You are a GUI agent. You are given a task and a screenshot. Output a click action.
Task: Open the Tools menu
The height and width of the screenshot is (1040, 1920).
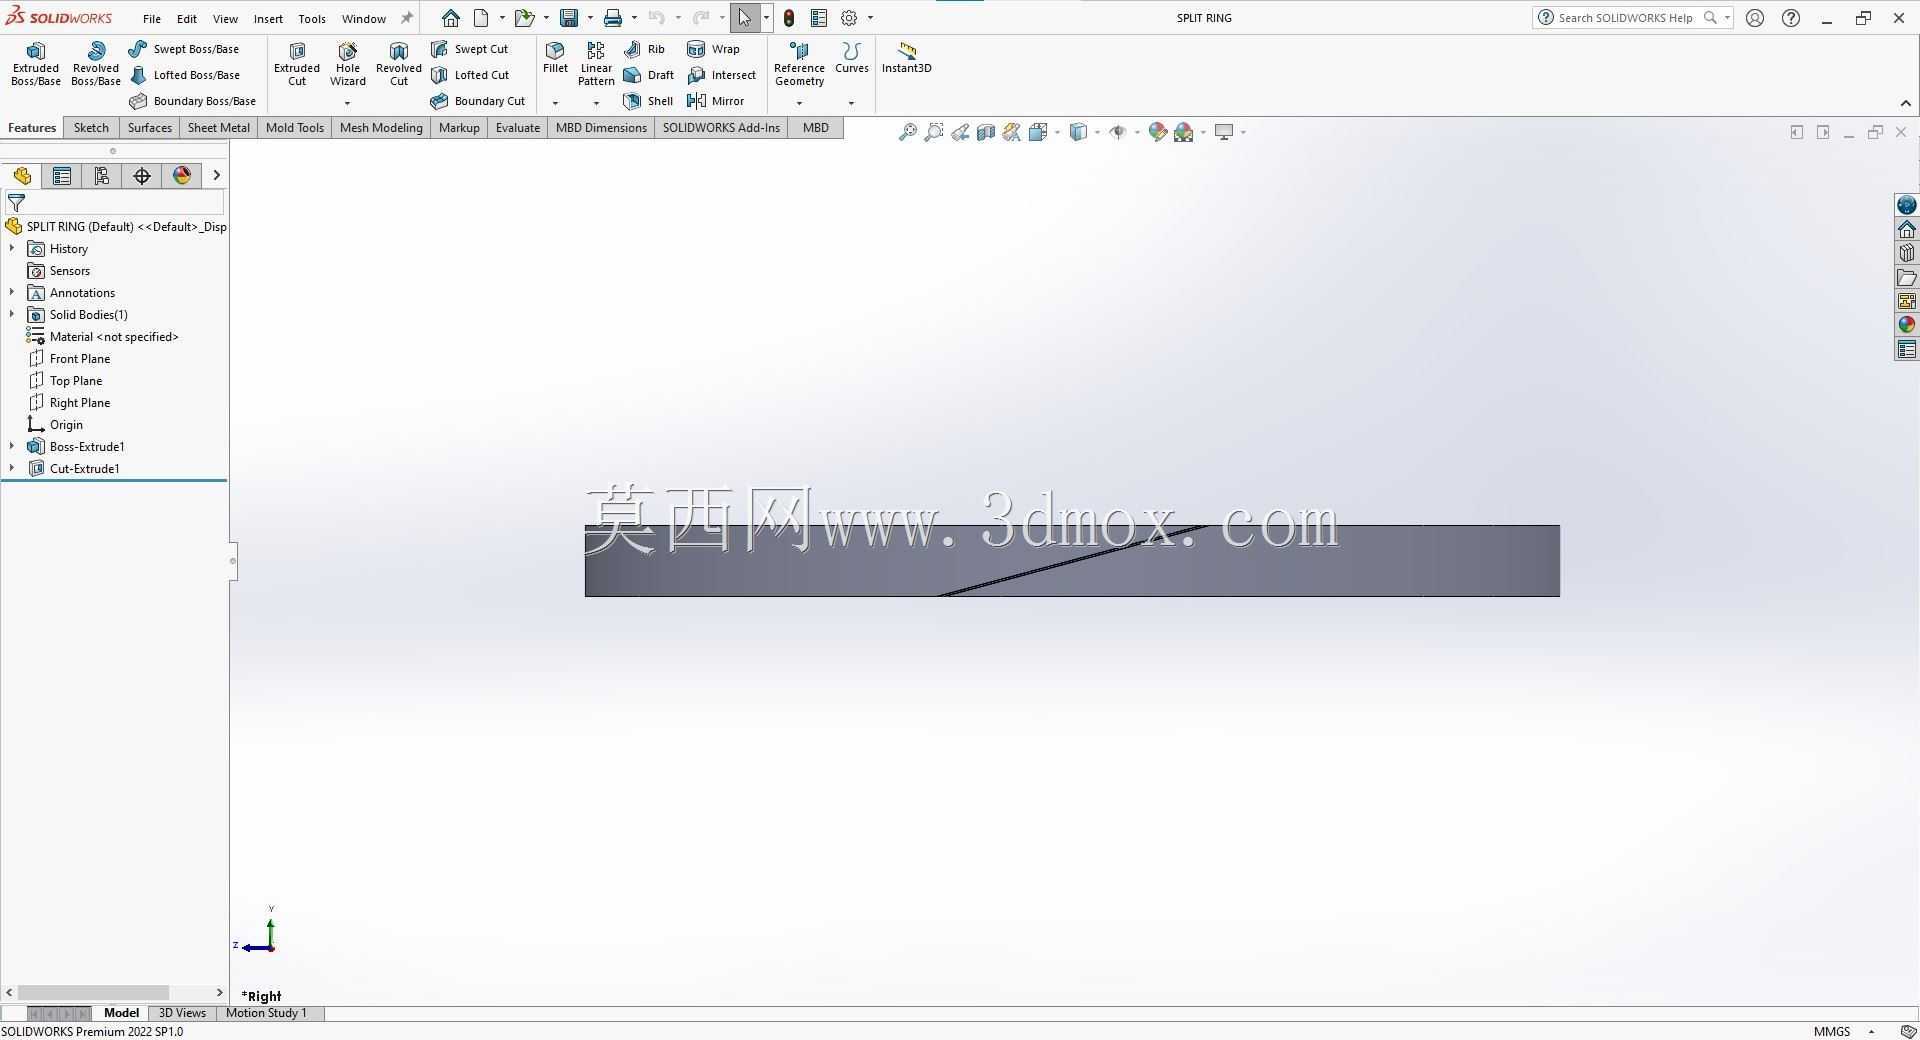click(x=312, y=18)
